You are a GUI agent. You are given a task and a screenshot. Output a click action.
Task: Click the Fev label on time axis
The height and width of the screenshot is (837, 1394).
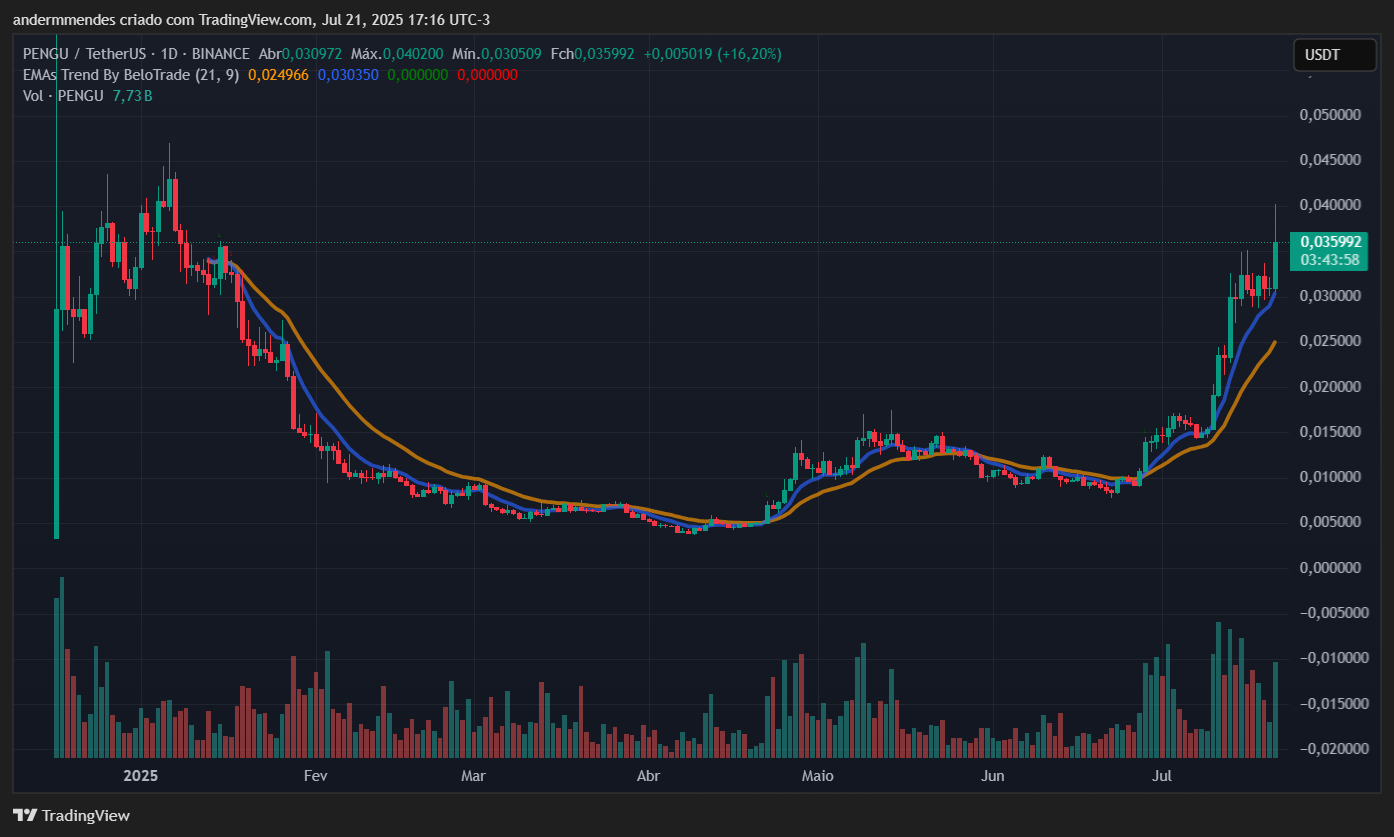pos(315,776)
